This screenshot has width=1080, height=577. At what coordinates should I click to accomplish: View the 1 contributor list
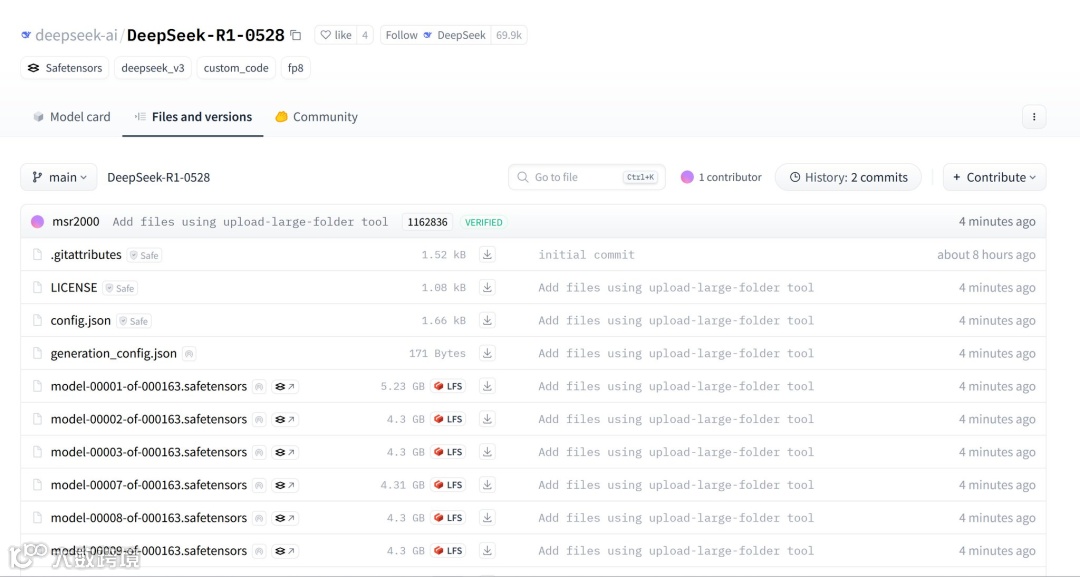coord(721,178)
